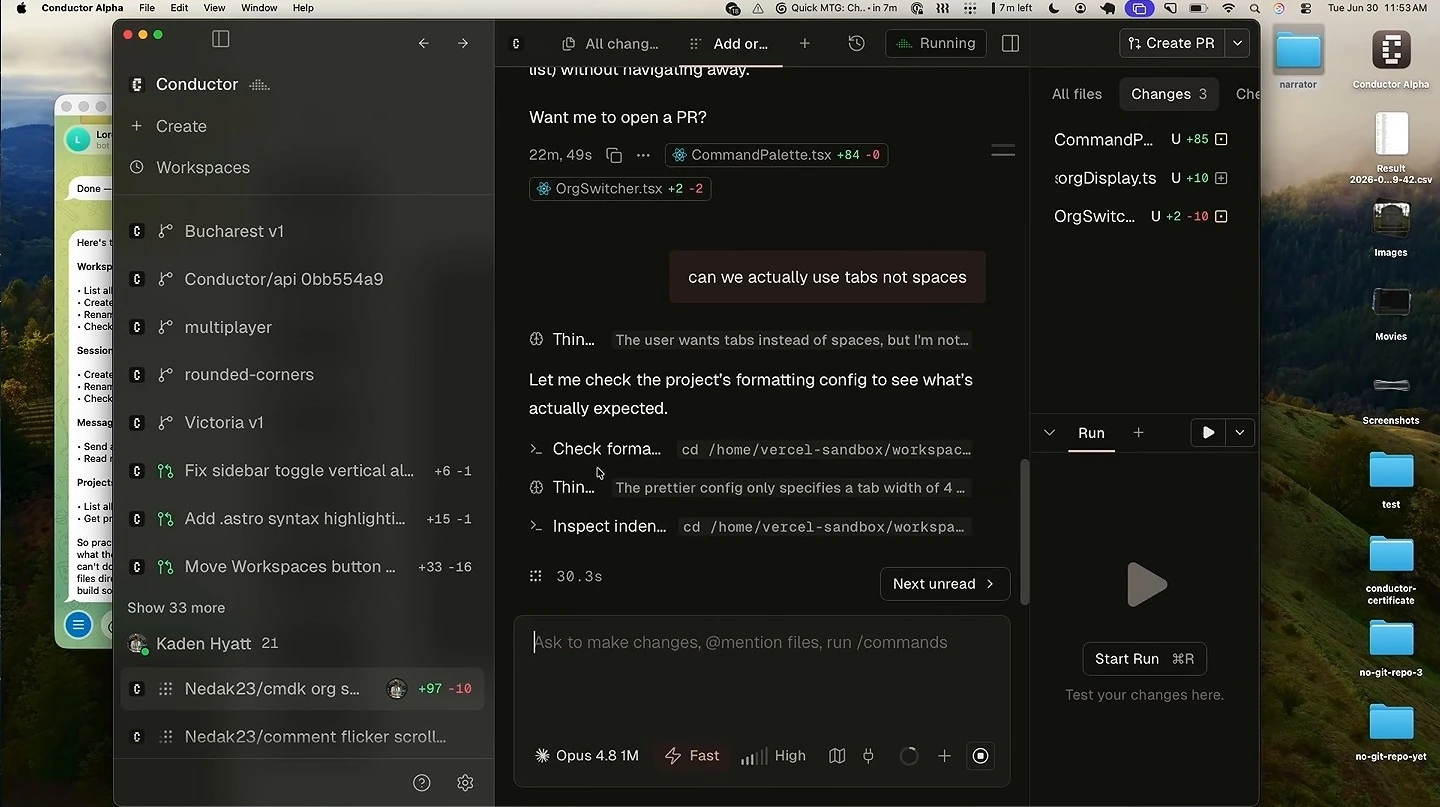The image size is (1440, 807).
Task: Stop the running agent
Action: pyautogui.click(x=980, y=756)
